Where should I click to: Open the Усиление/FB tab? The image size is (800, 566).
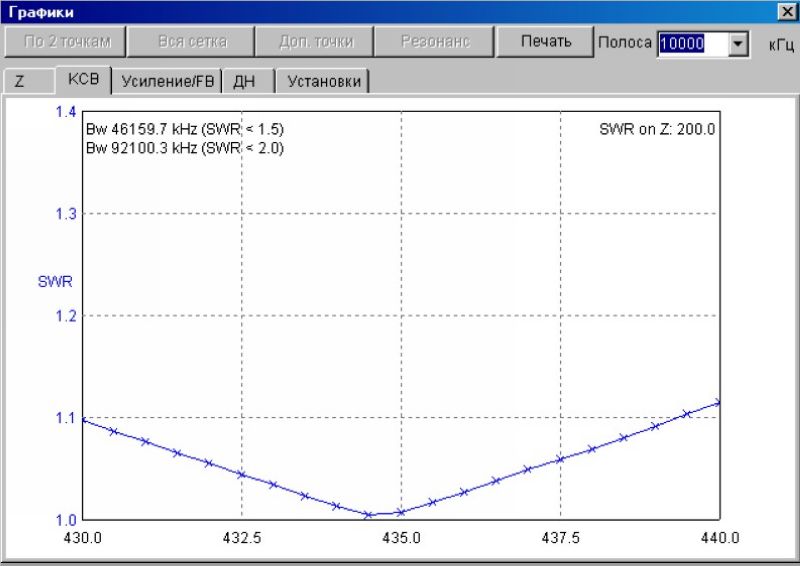click(x=166, y=81)
